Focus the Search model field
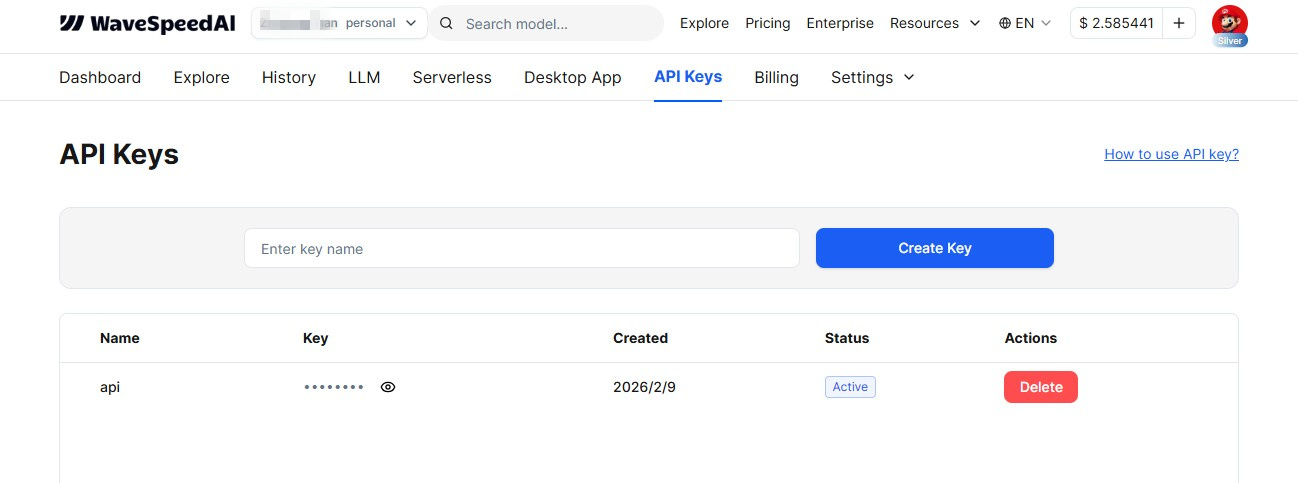Screen dimensions: 1298x483 click(547, 23)
